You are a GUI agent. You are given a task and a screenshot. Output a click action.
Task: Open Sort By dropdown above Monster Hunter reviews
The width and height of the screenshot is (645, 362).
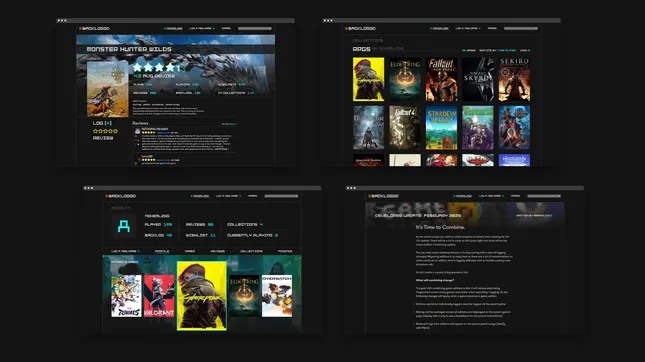coord(229,124)
